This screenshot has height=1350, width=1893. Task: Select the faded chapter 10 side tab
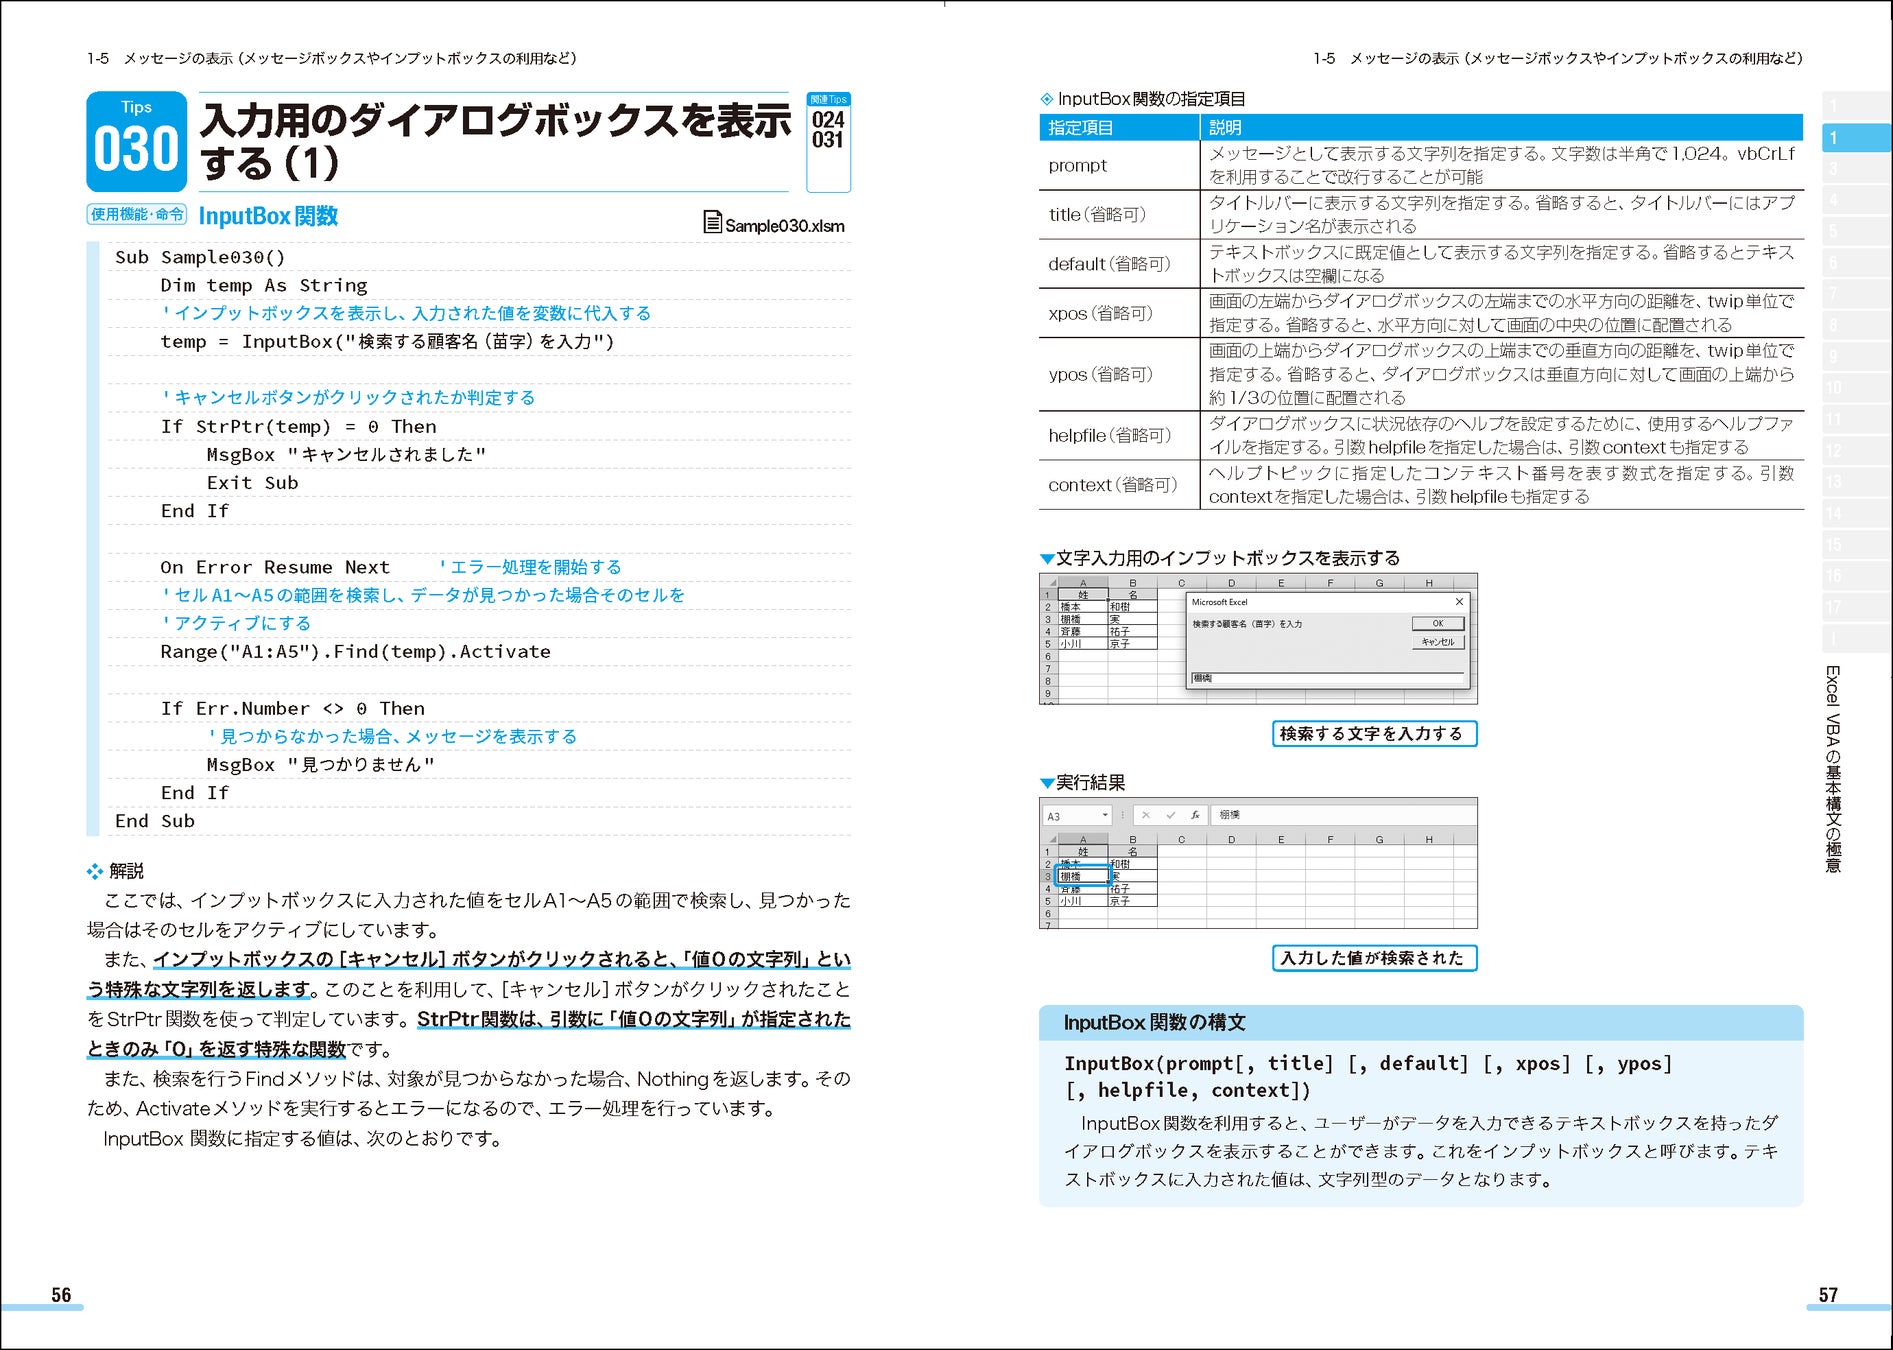[1856, 388]
